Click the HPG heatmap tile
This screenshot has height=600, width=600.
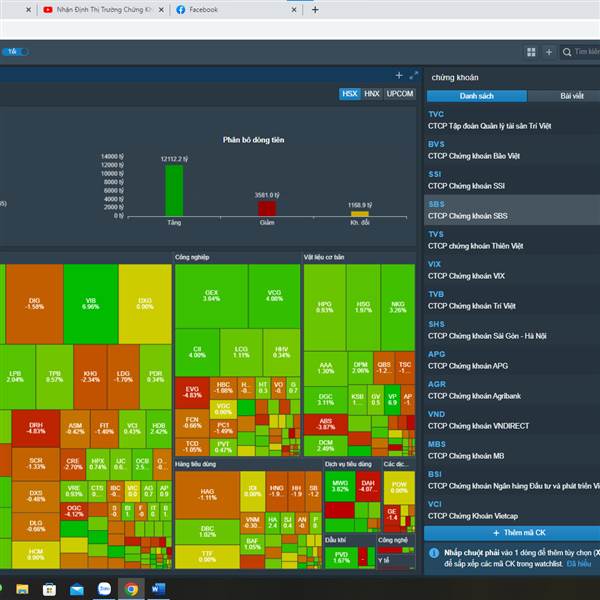pyautogui.click(x=324, y=307)
